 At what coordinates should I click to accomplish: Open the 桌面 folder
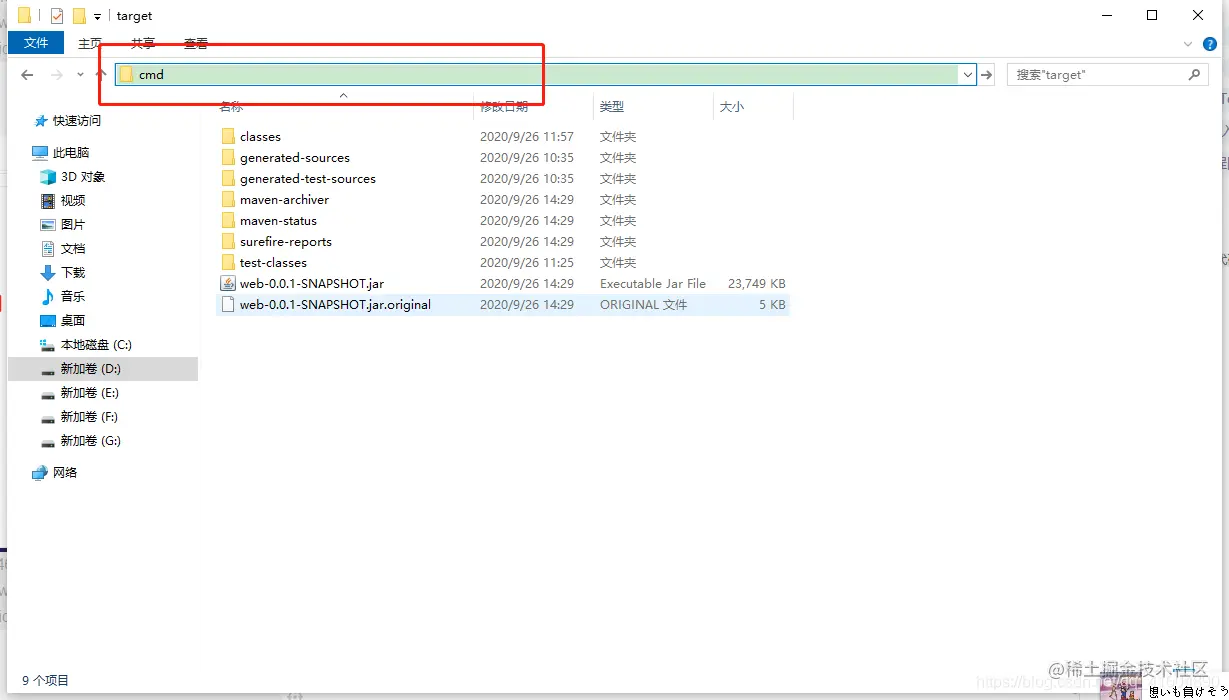click(x=73, y=320)
